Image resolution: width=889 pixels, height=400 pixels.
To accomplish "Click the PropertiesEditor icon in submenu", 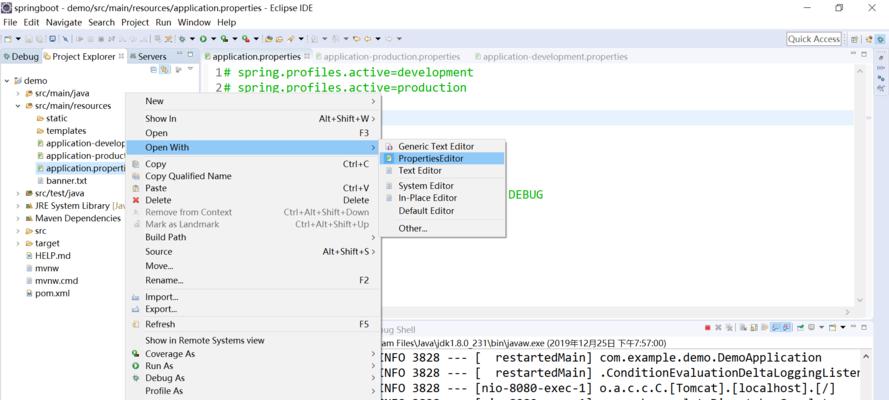I will point(389,159).
